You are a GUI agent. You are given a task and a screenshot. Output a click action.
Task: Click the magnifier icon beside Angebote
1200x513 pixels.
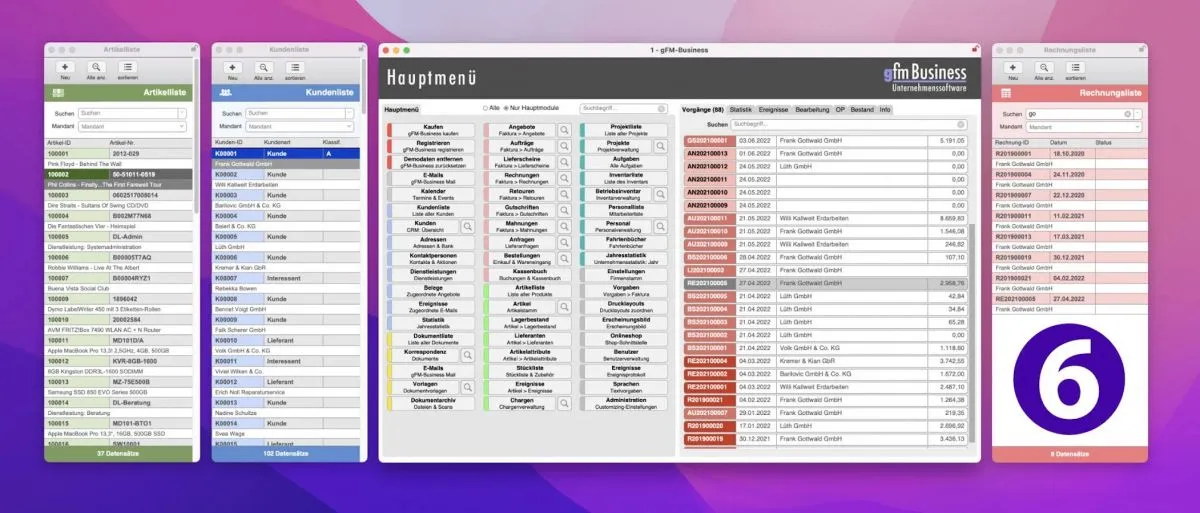point(565,130)
